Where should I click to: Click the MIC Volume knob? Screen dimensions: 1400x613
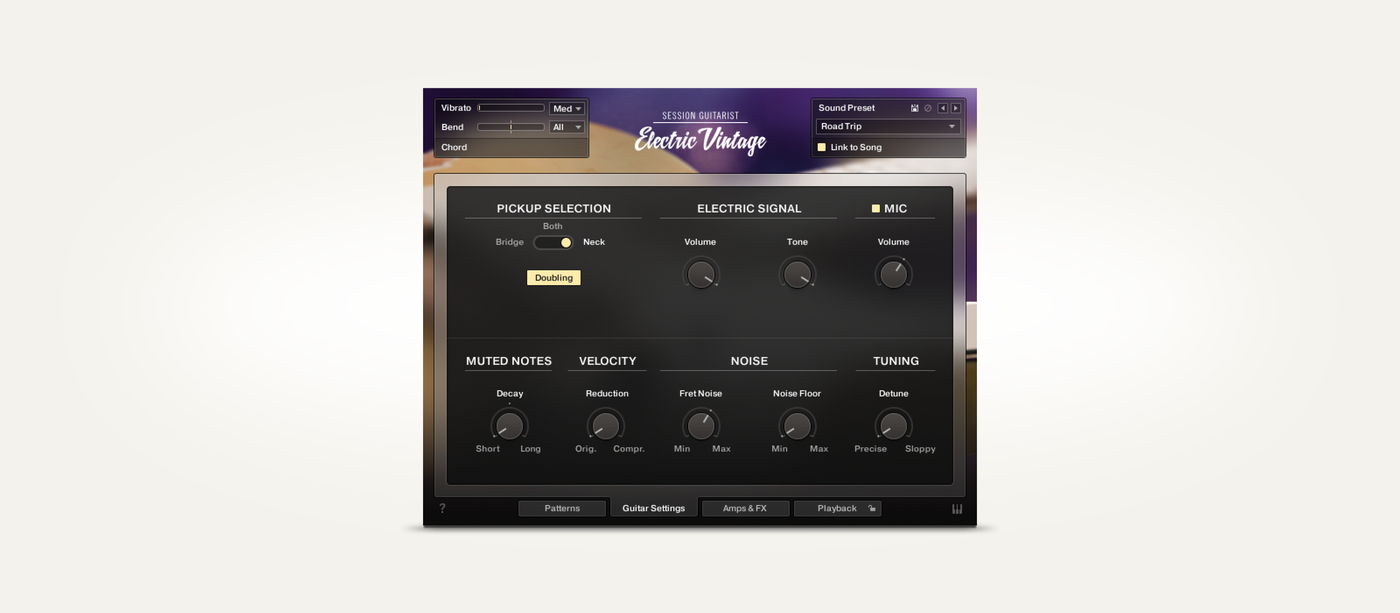[x=894, y=274]
